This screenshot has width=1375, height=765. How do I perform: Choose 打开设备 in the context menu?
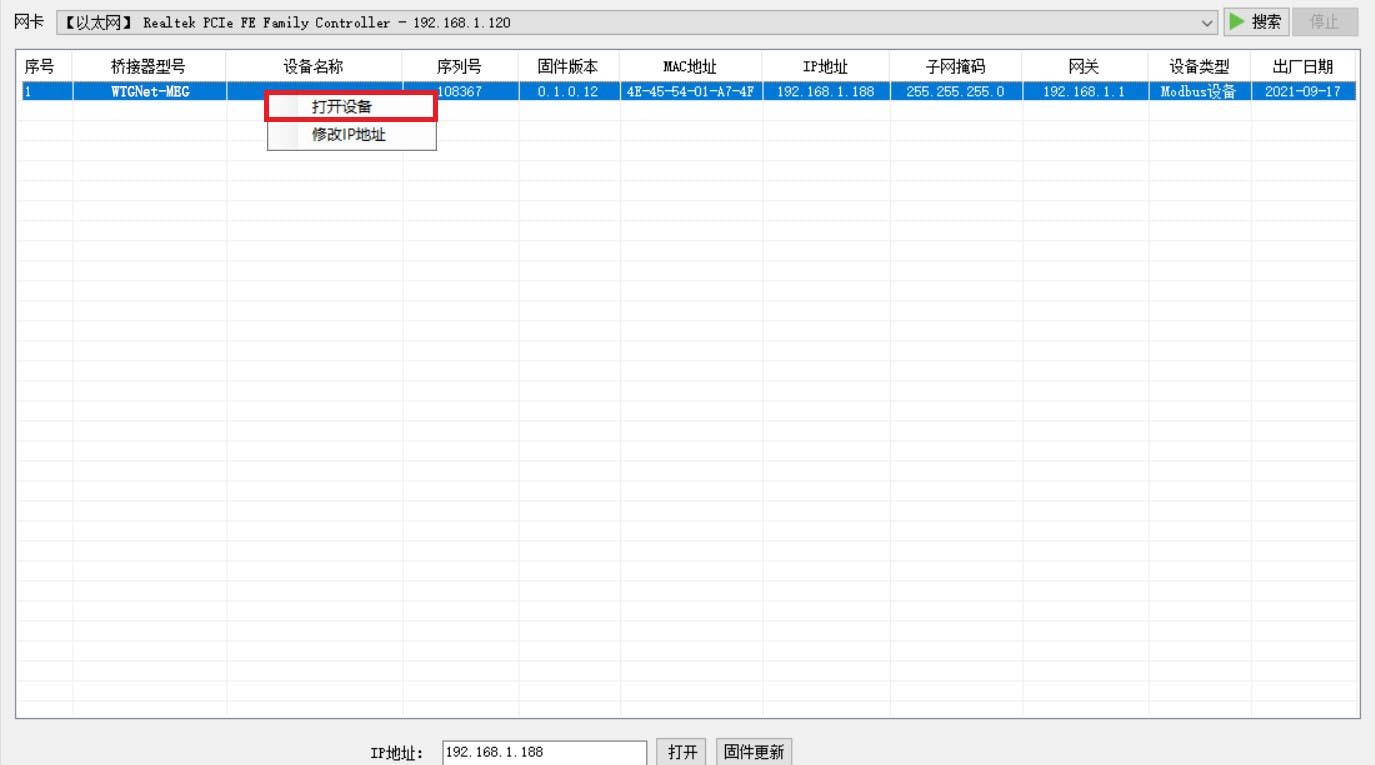(x=351, y=106)
